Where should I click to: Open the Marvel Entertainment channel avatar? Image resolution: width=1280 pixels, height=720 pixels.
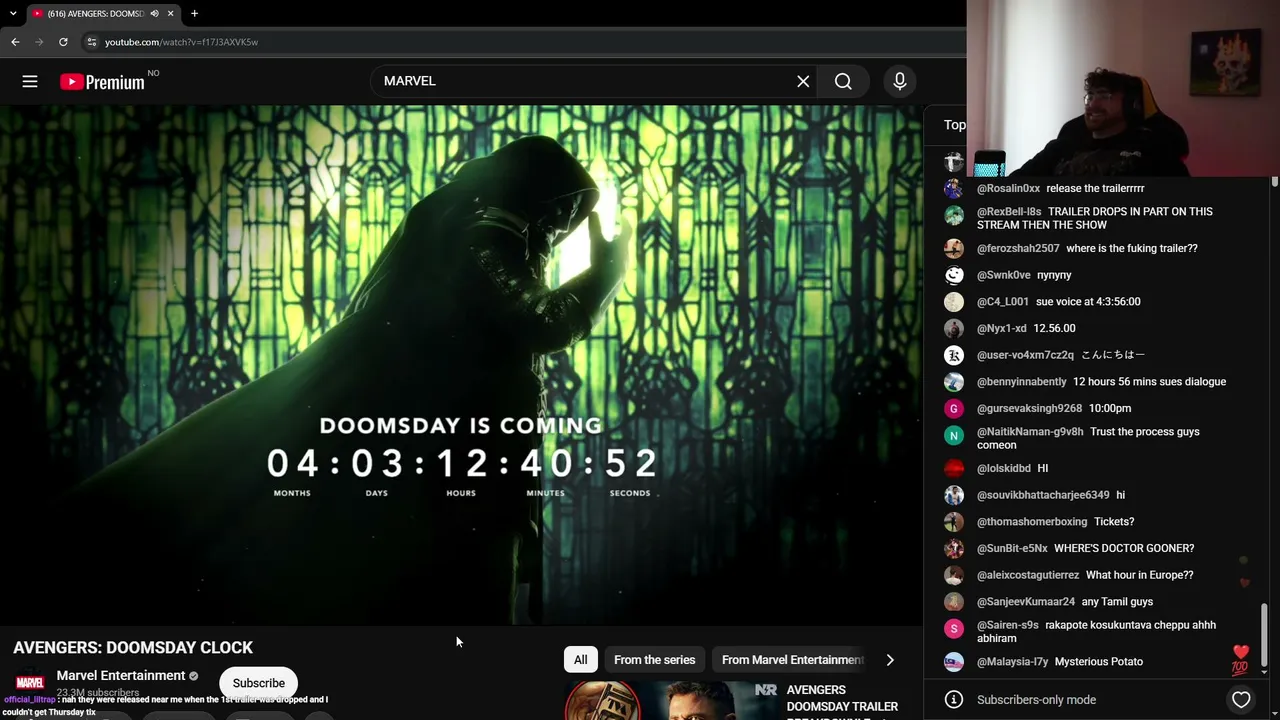30,683
